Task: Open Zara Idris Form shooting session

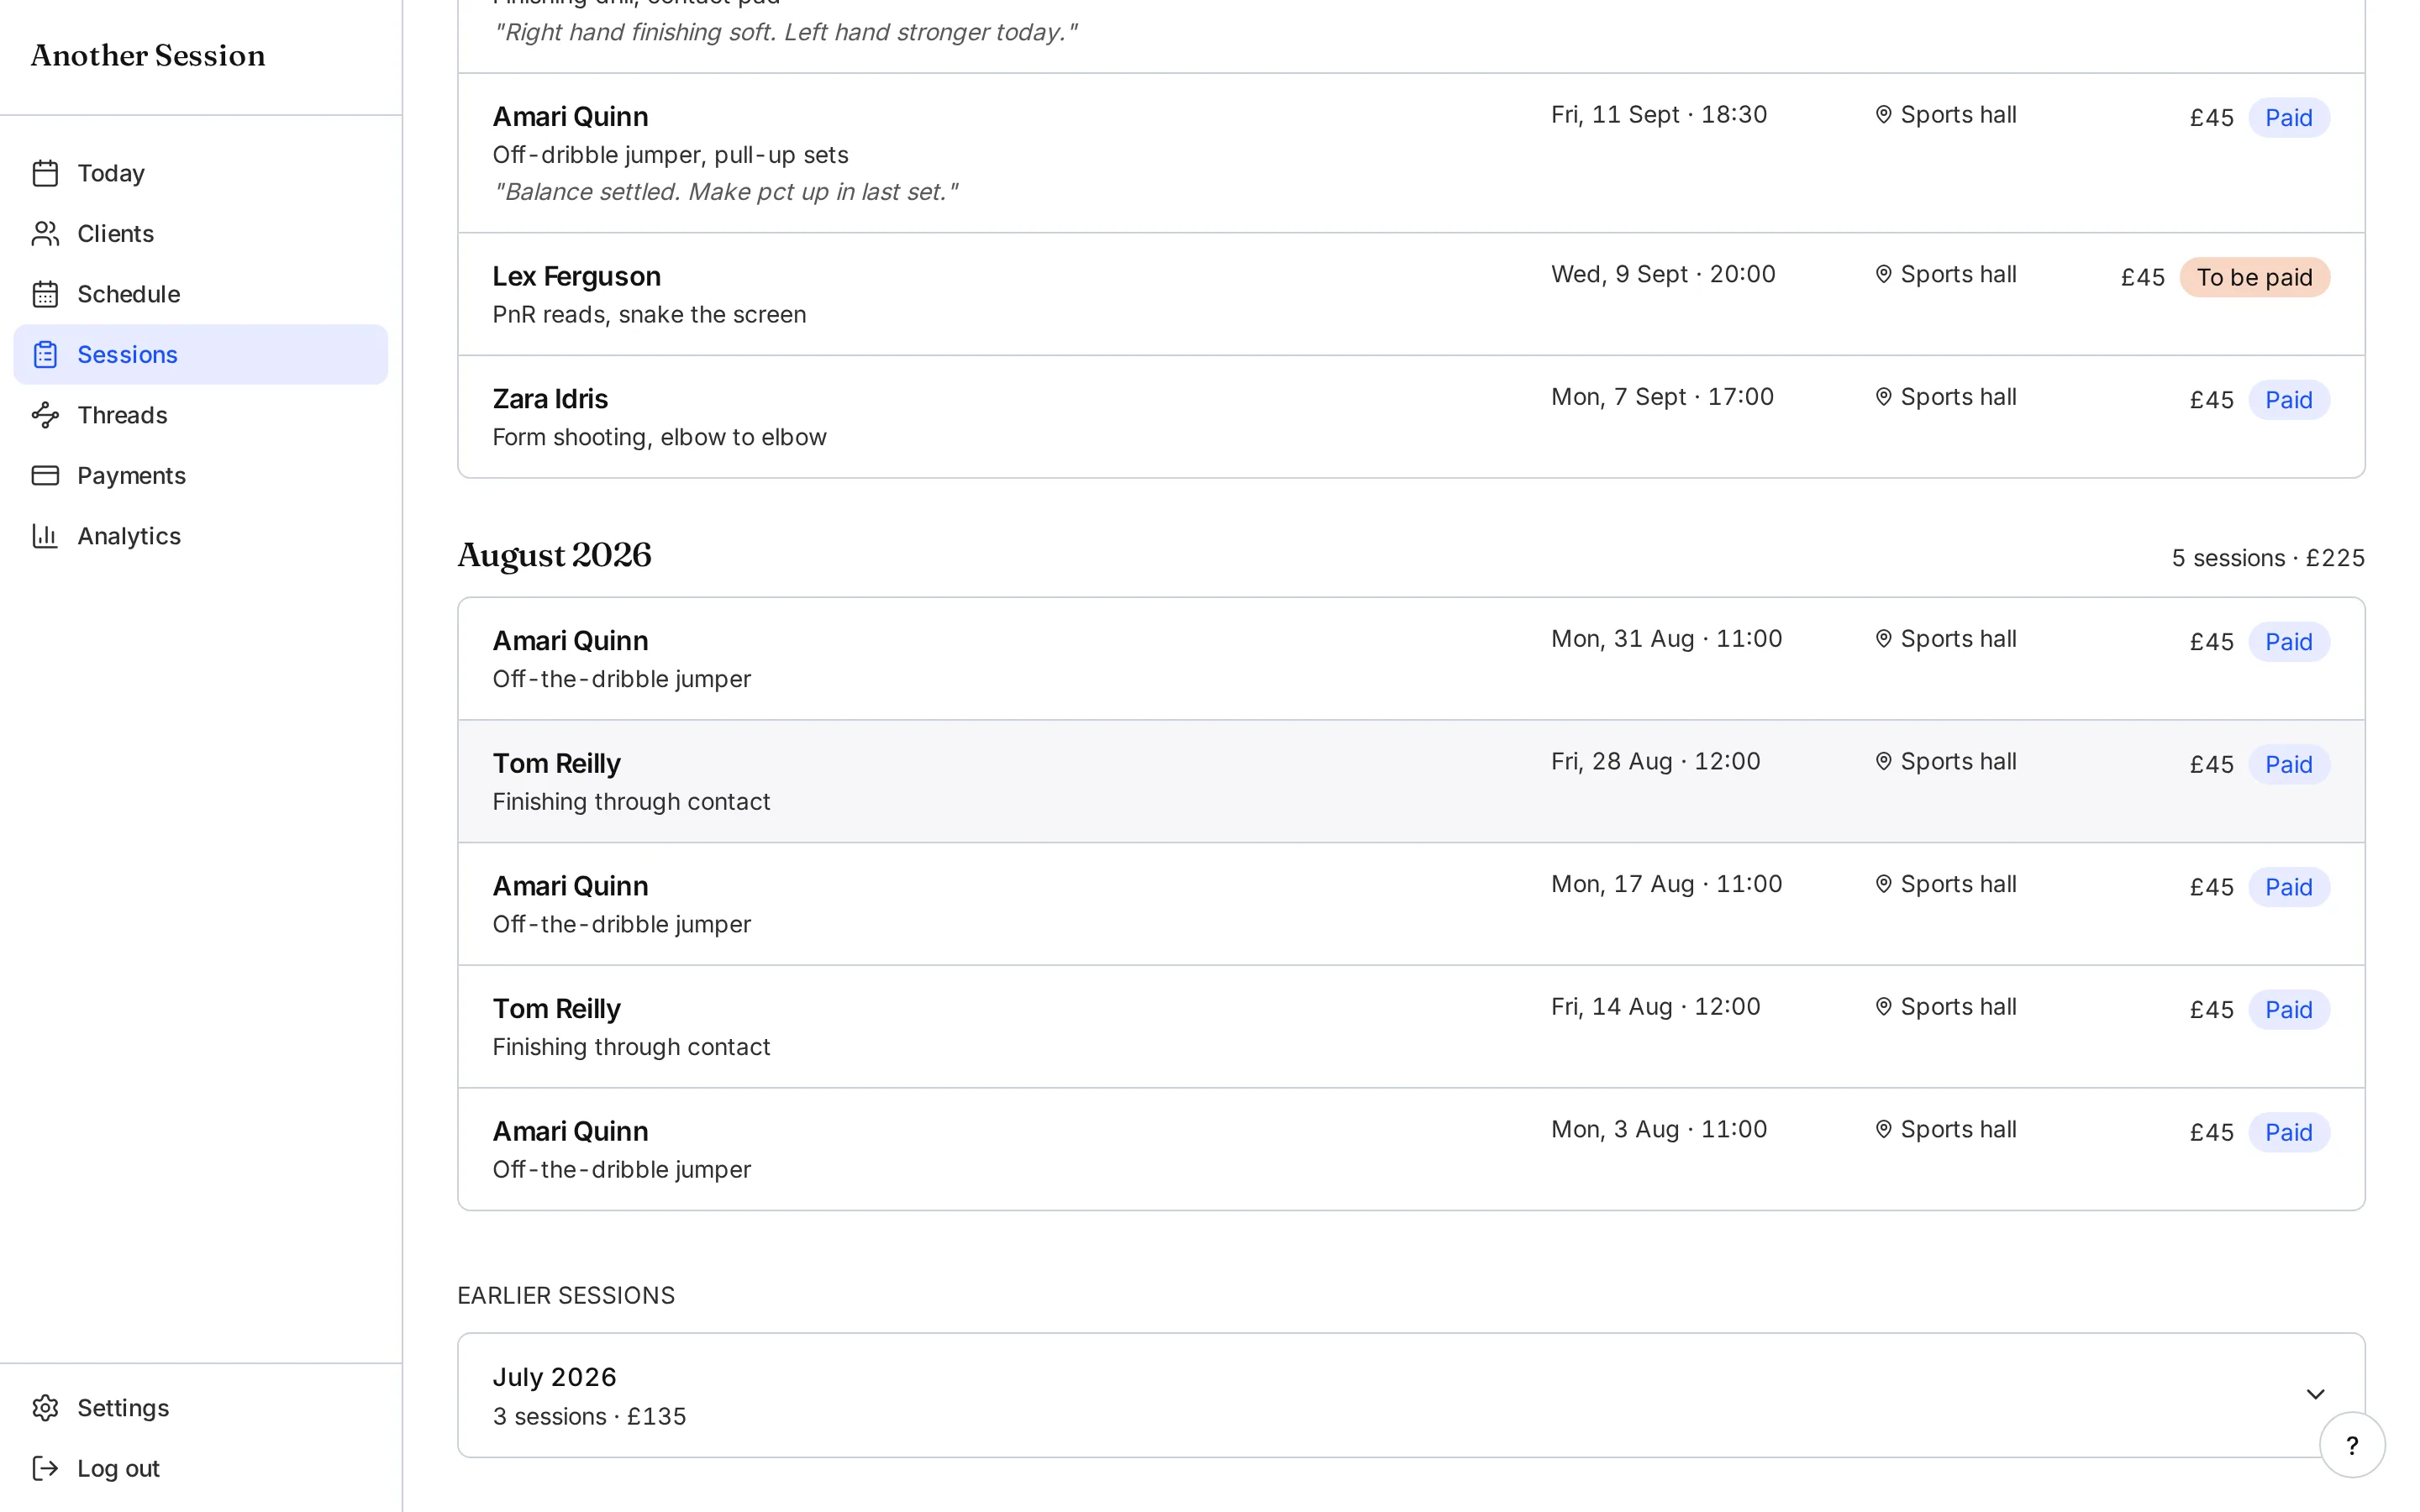Action: click(x=1411, y=417)
